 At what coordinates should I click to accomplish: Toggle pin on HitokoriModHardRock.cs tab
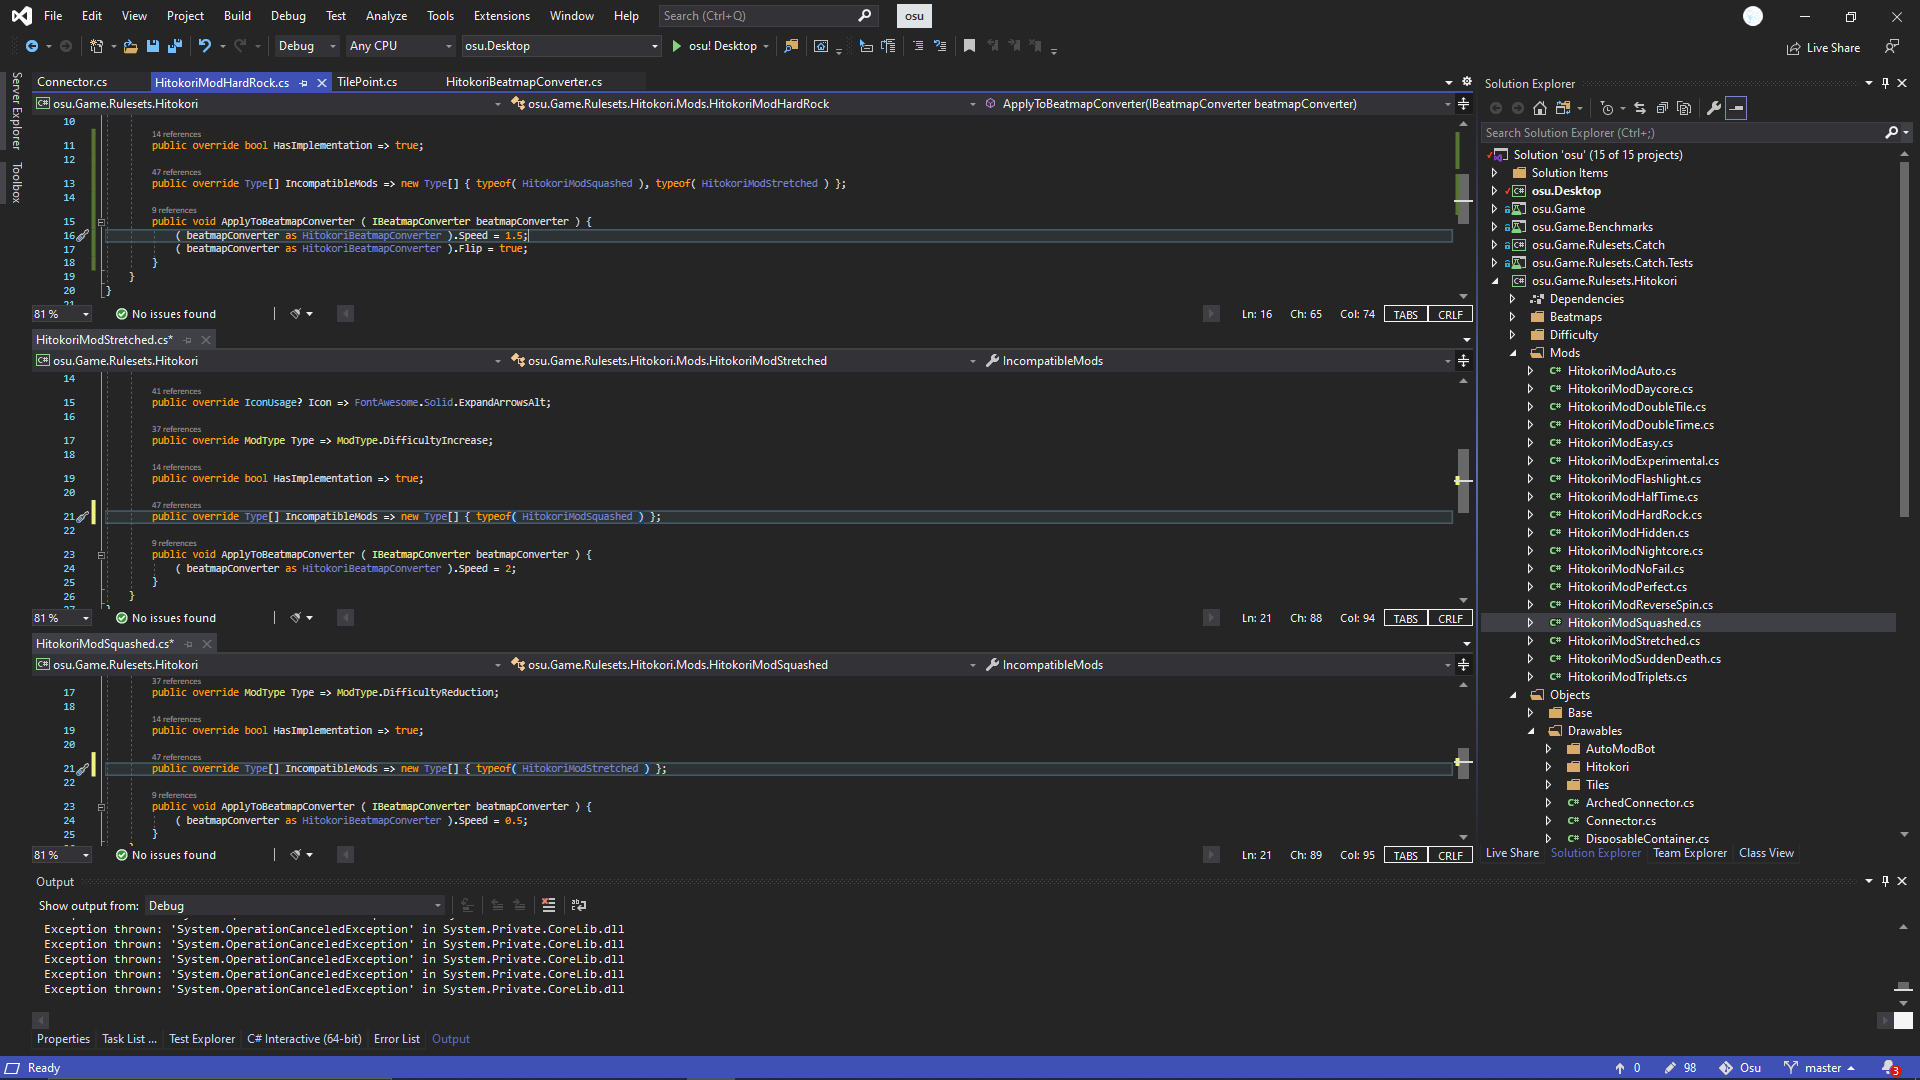304,83
